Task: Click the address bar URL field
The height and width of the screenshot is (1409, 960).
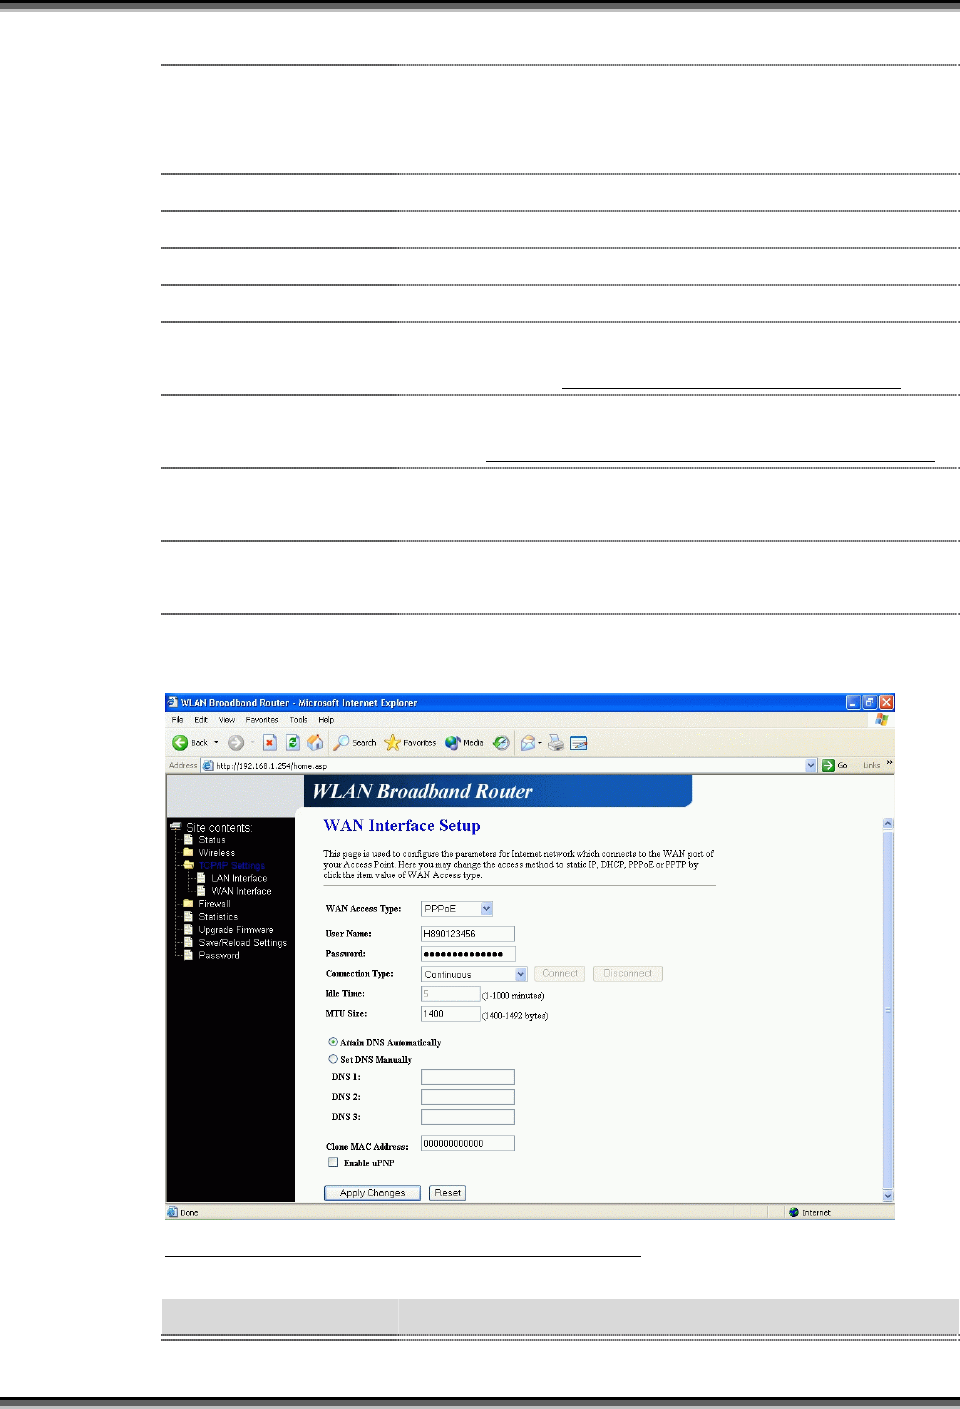Action: coord(510,766)
